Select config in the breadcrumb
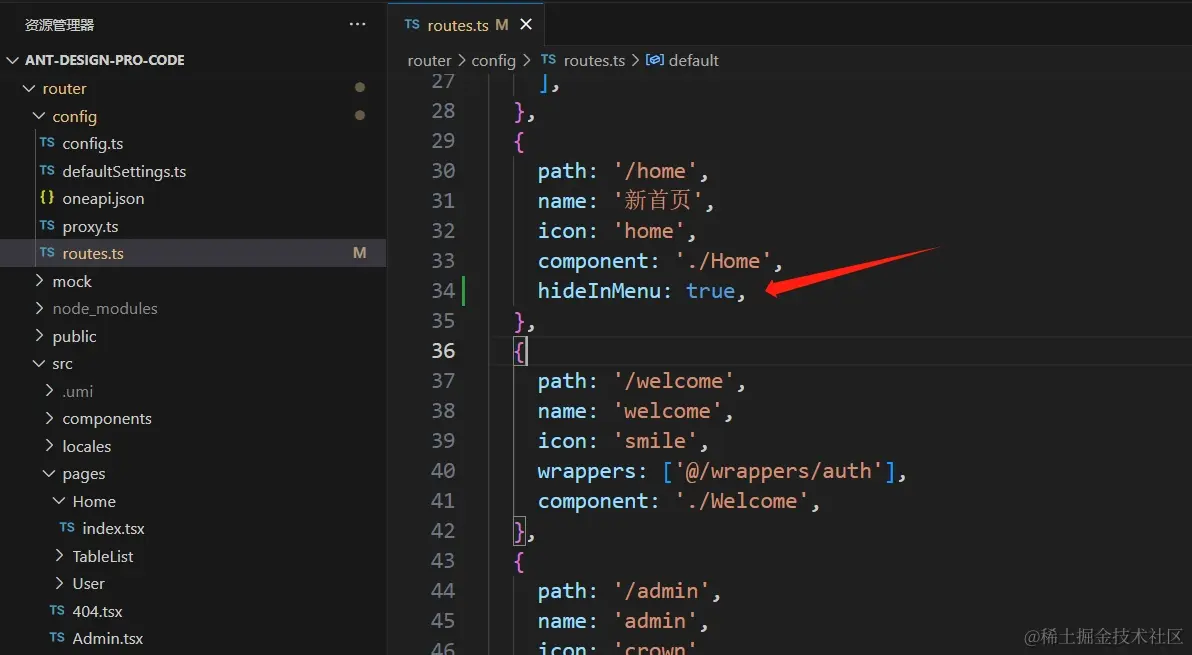 tap(493, 60)
